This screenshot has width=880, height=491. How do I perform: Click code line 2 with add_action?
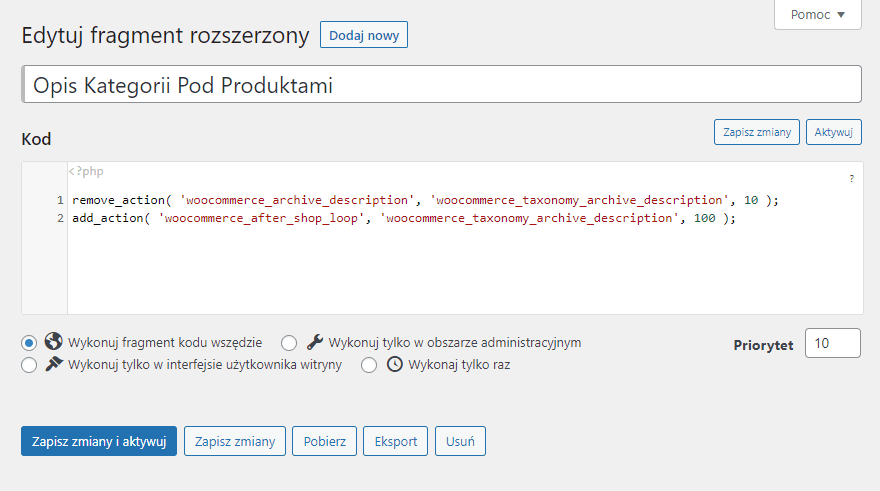coord(404,218)
